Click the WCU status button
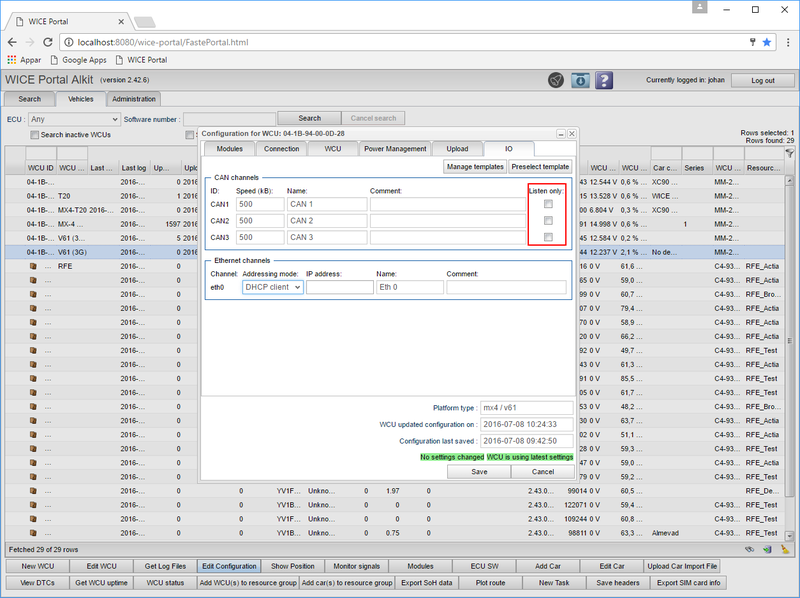This screenshot has height=598, width=800. 165,583
